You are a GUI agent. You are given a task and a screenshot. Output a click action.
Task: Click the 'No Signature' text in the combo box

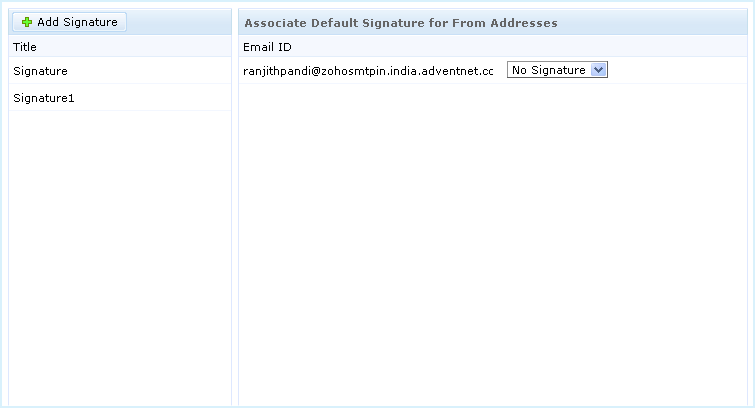[x=548, y=70]
